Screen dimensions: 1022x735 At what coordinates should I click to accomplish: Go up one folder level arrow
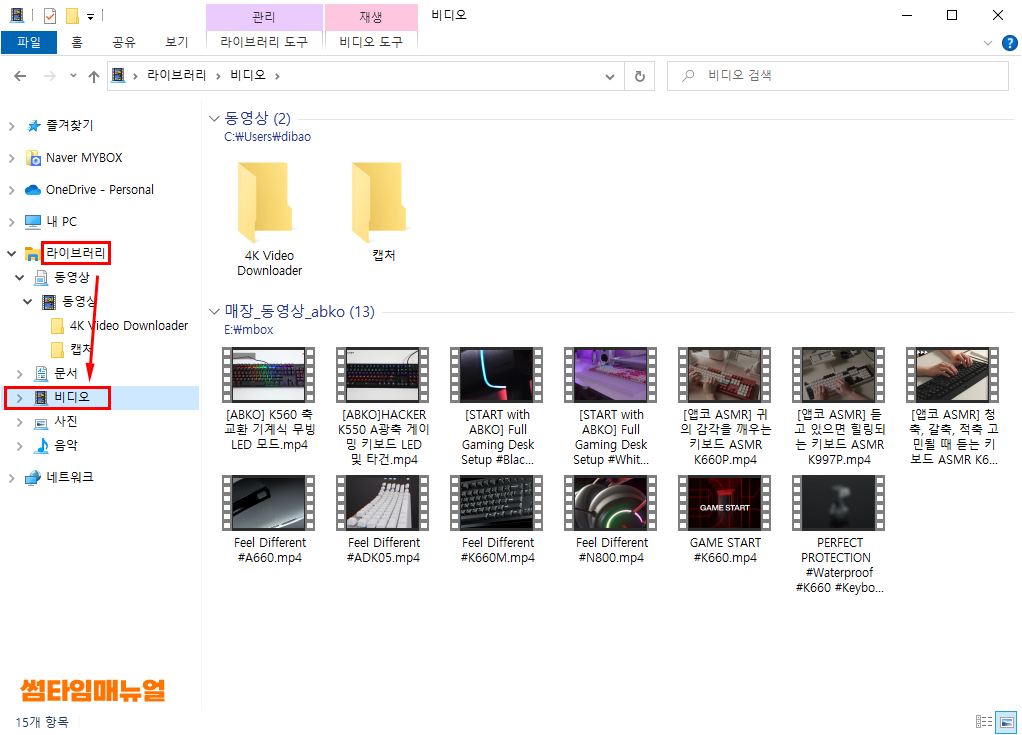[x=94, y=76]
